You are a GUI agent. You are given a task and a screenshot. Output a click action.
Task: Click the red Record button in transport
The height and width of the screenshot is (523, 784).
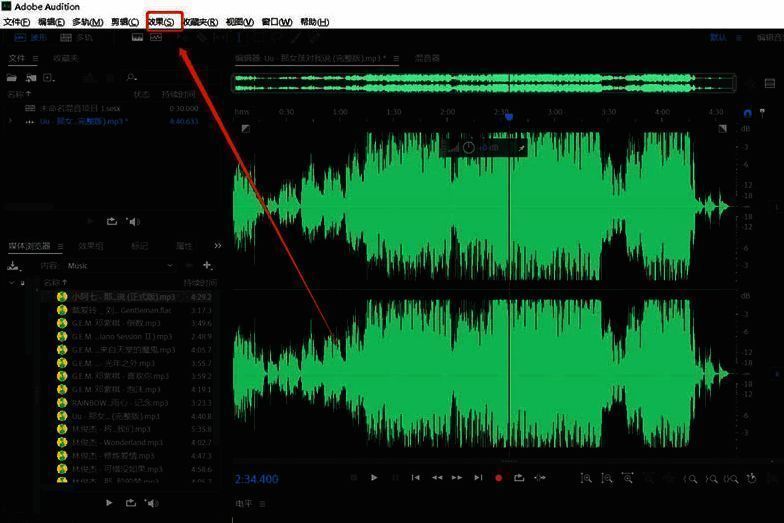(x=498, y=478)
